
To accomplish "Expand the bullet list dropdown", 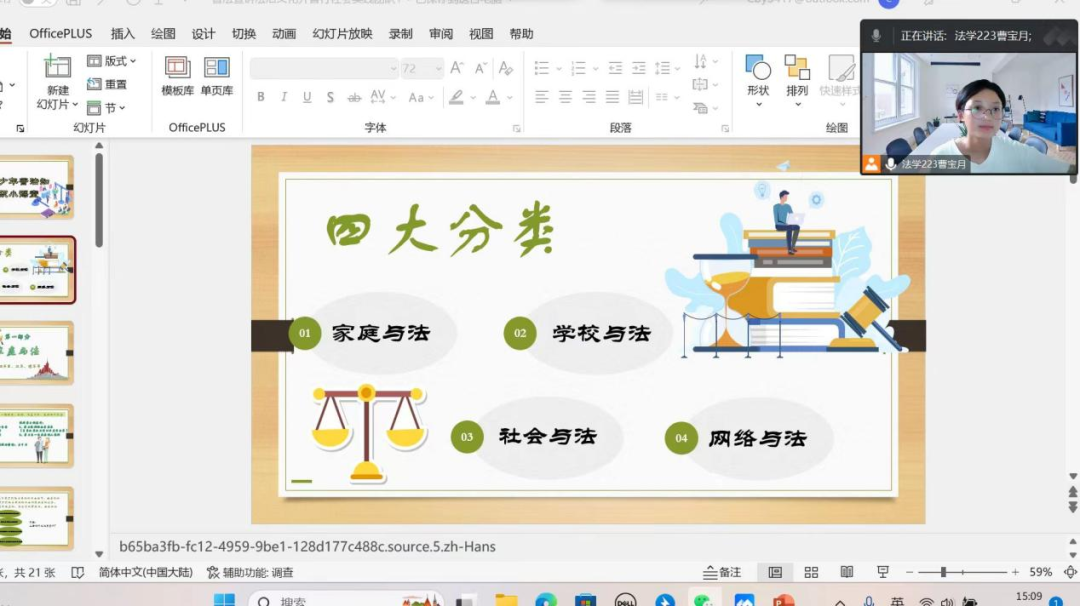I will coord(559,68).
